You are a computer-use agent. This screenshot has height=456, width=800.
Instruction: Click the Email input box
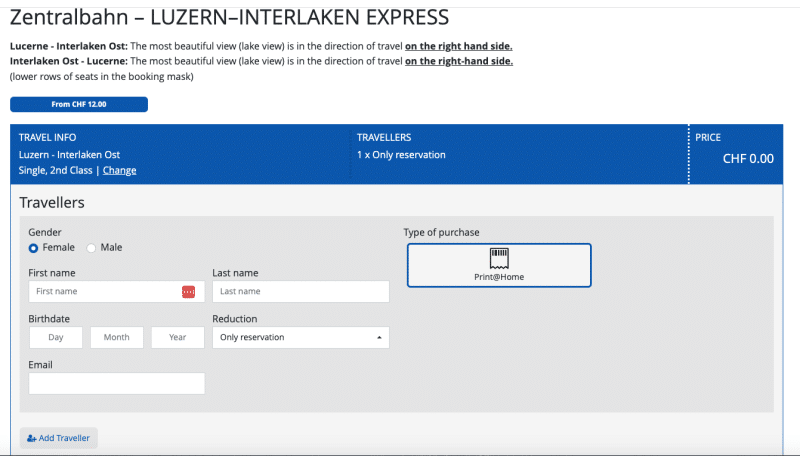(117, 384)
